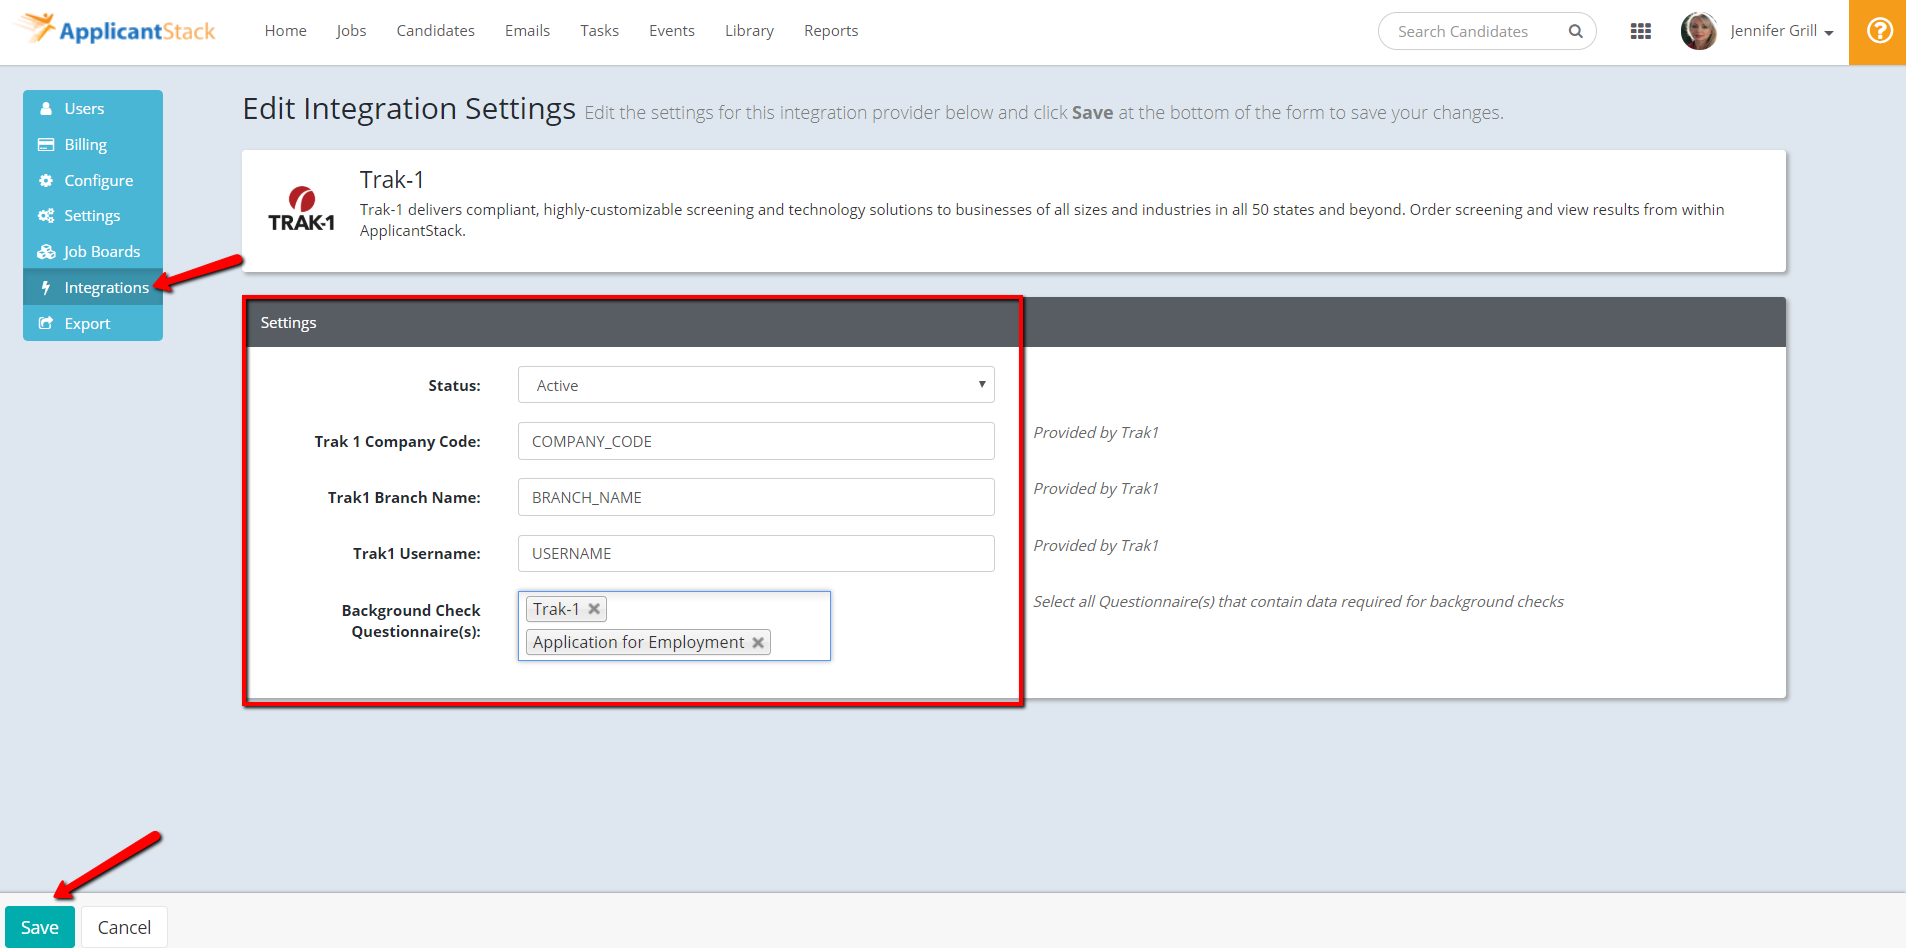Click the Cancel button
1906x948 pixels.
(x=124, y=927)
